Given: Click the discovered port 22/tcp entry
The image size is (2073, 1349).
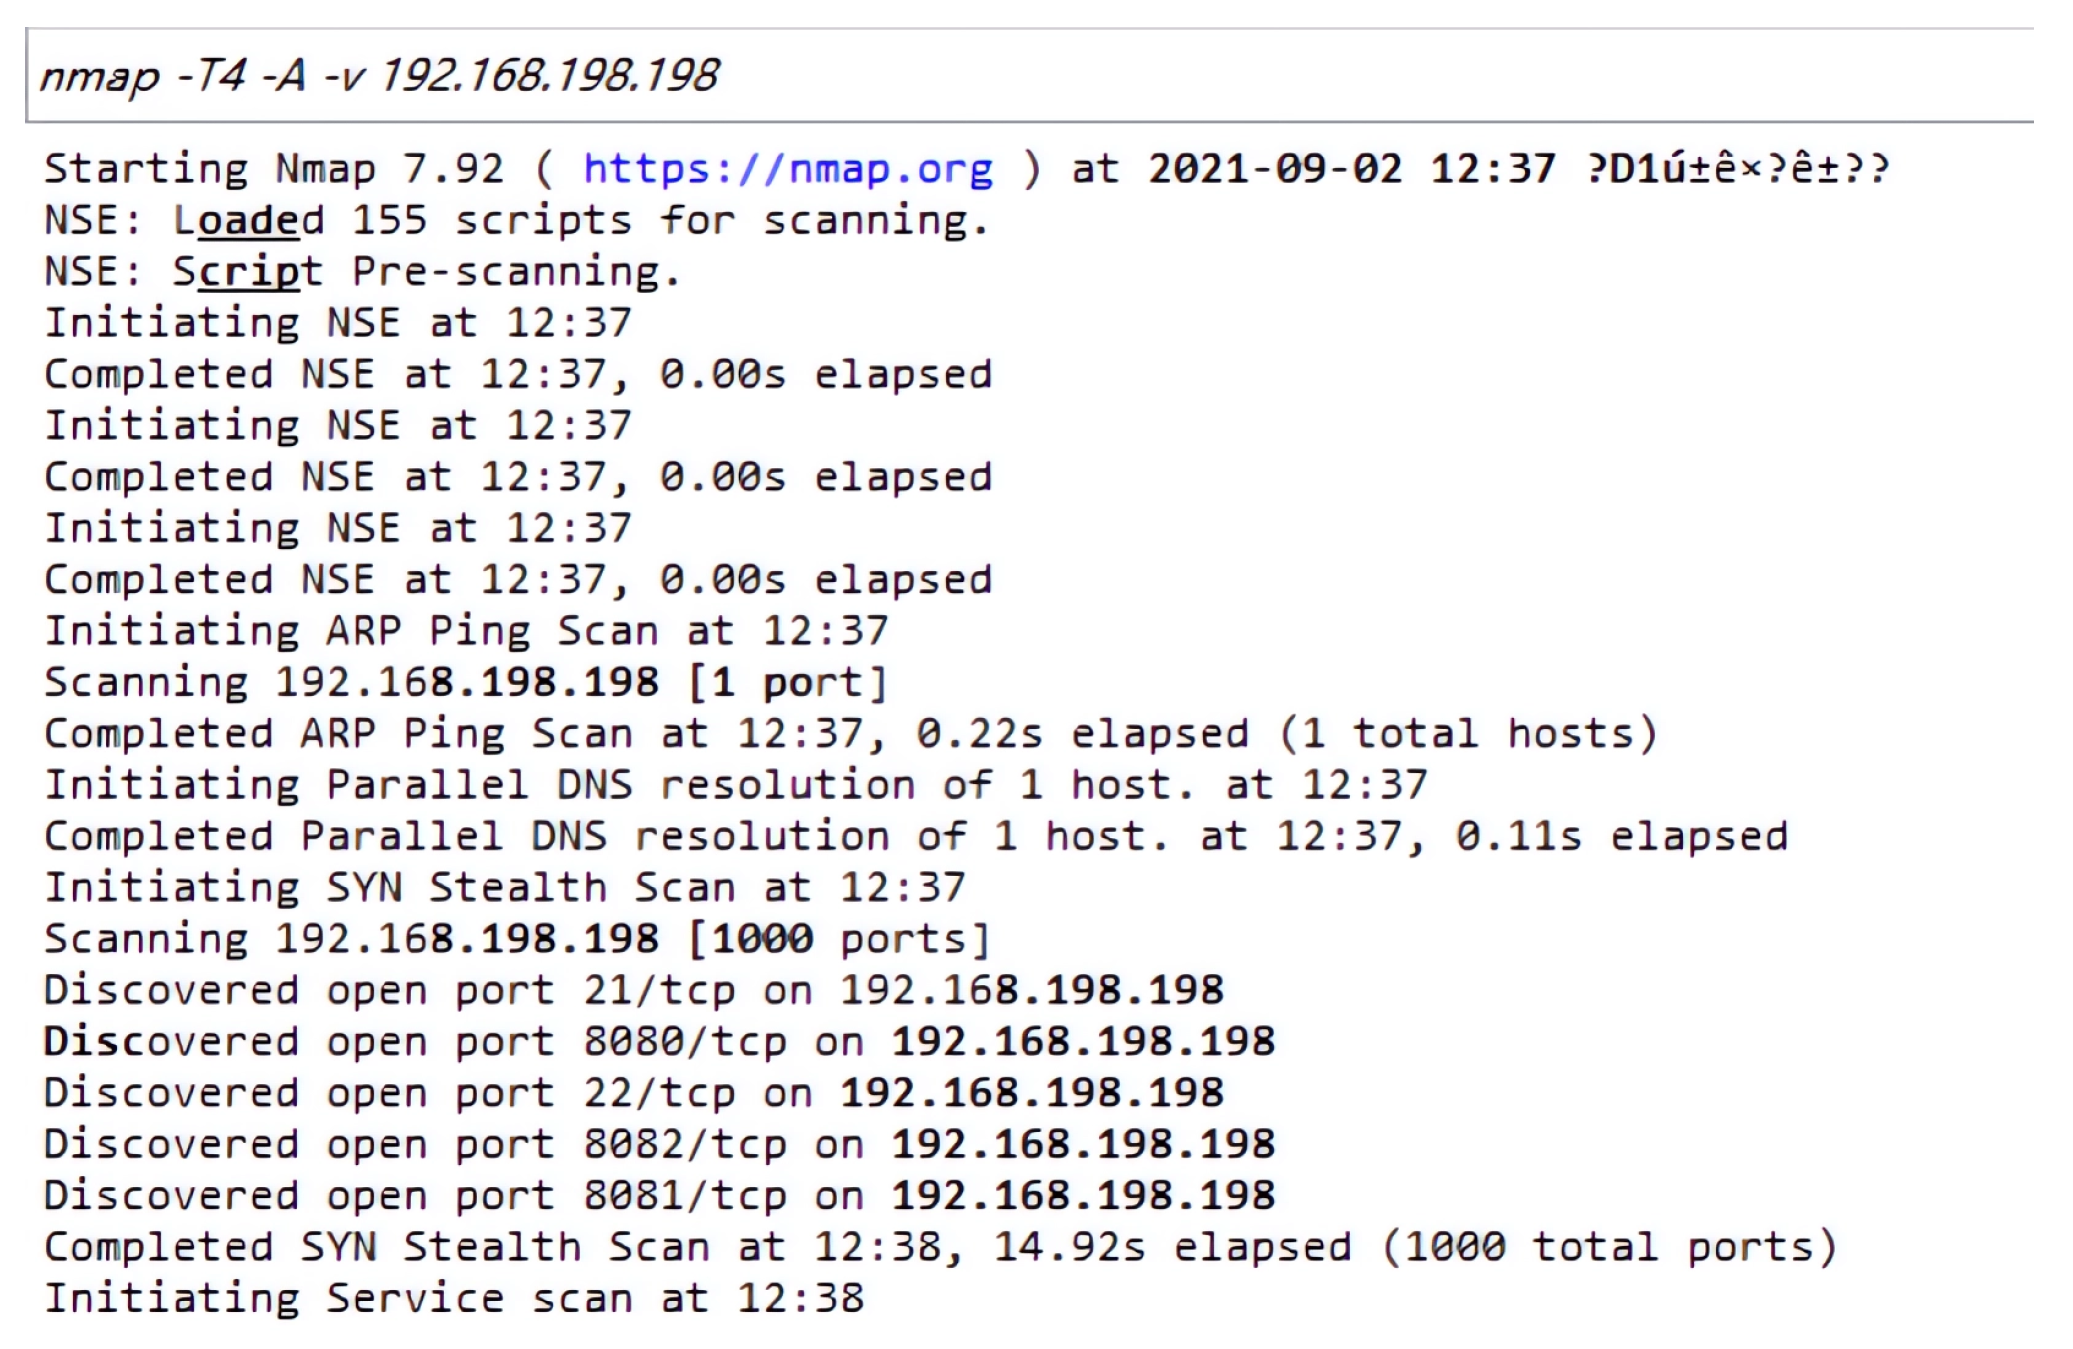Looking at the screenshot, I should pos(633,1093).
